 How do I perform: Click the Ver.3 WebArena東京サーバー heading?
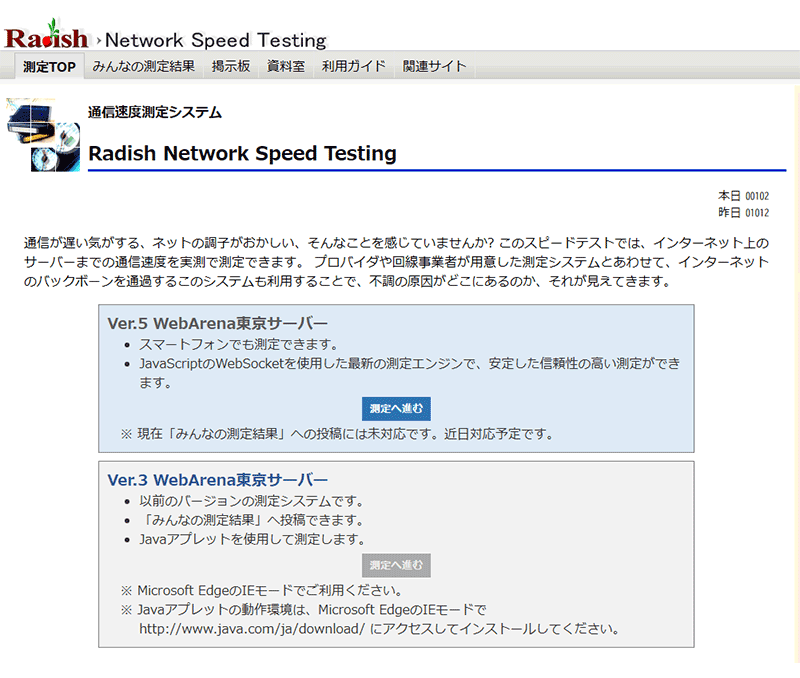click(217, 480)
